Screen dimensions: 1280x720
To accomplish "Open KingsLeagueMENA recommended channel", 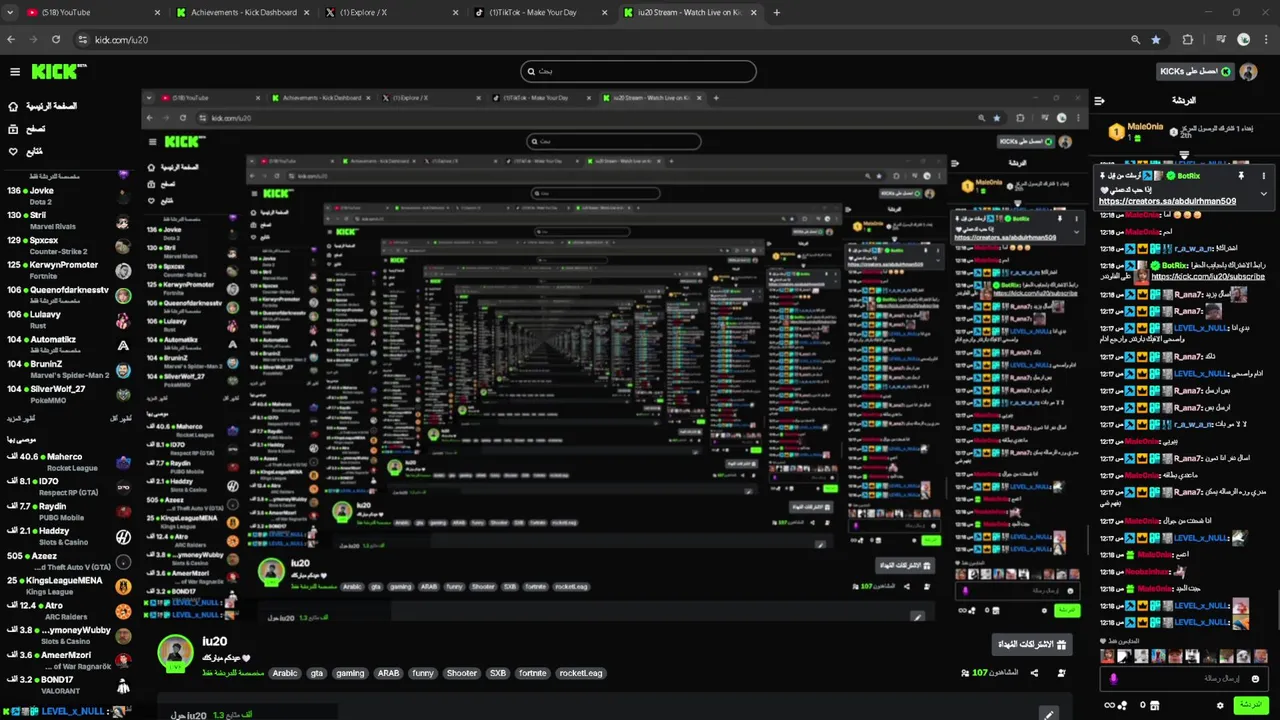I will coord(68,585).
